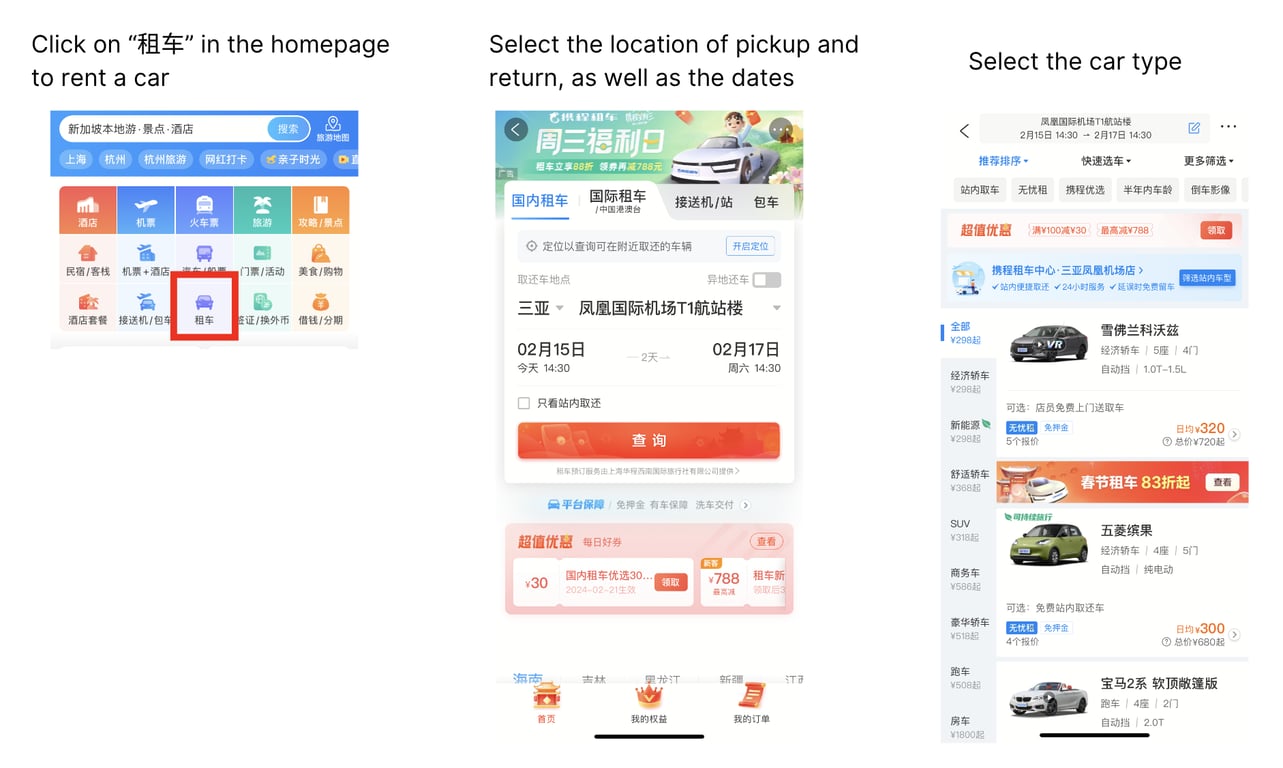1283x768 pixels.
Task: Switch to the 国际租车 tab
Action: coord(618,200)
